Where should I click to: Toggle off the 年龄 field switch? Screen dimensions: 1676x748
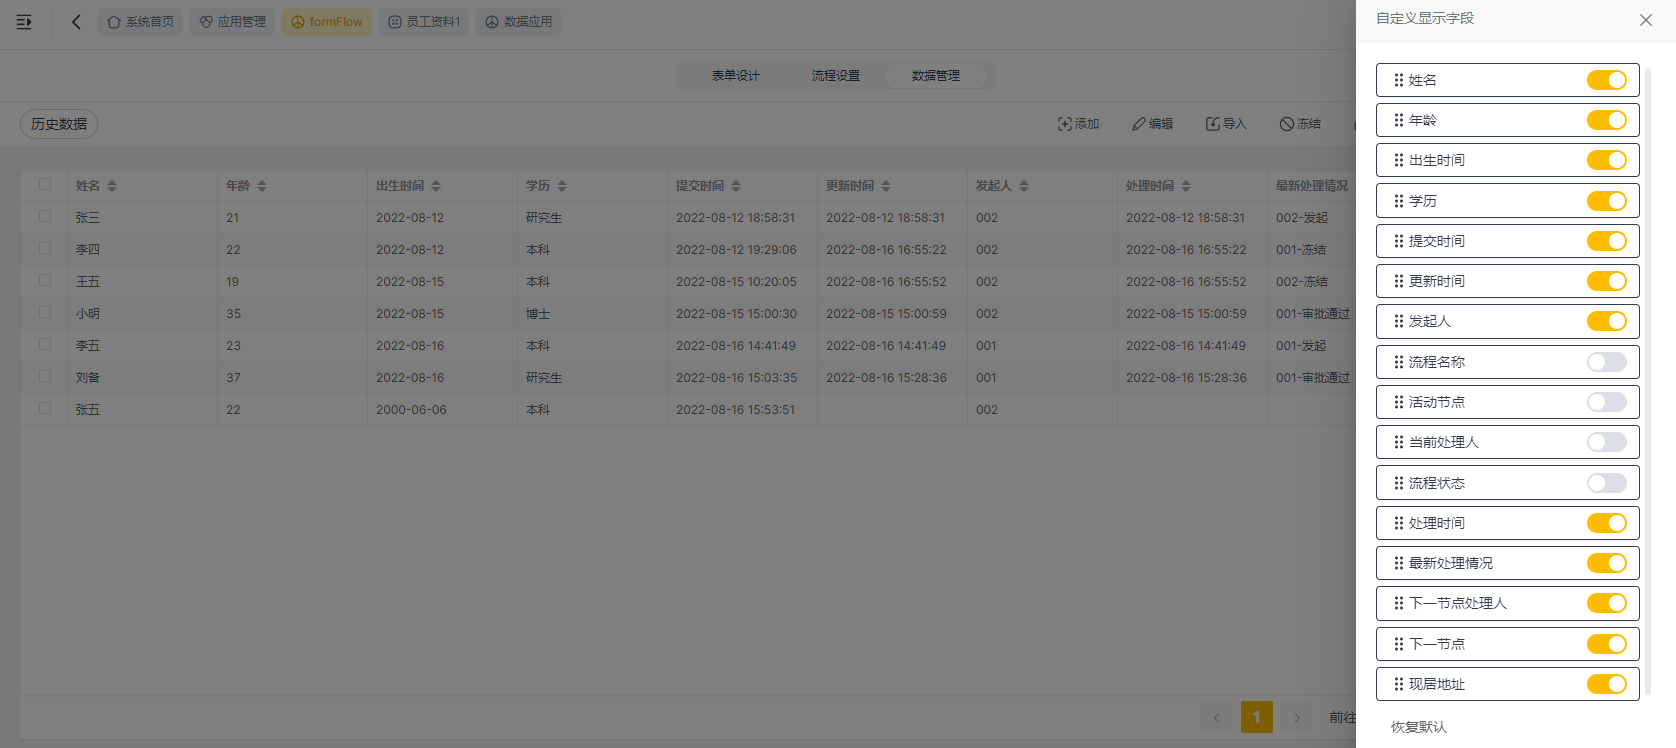tap(1607, 120)
